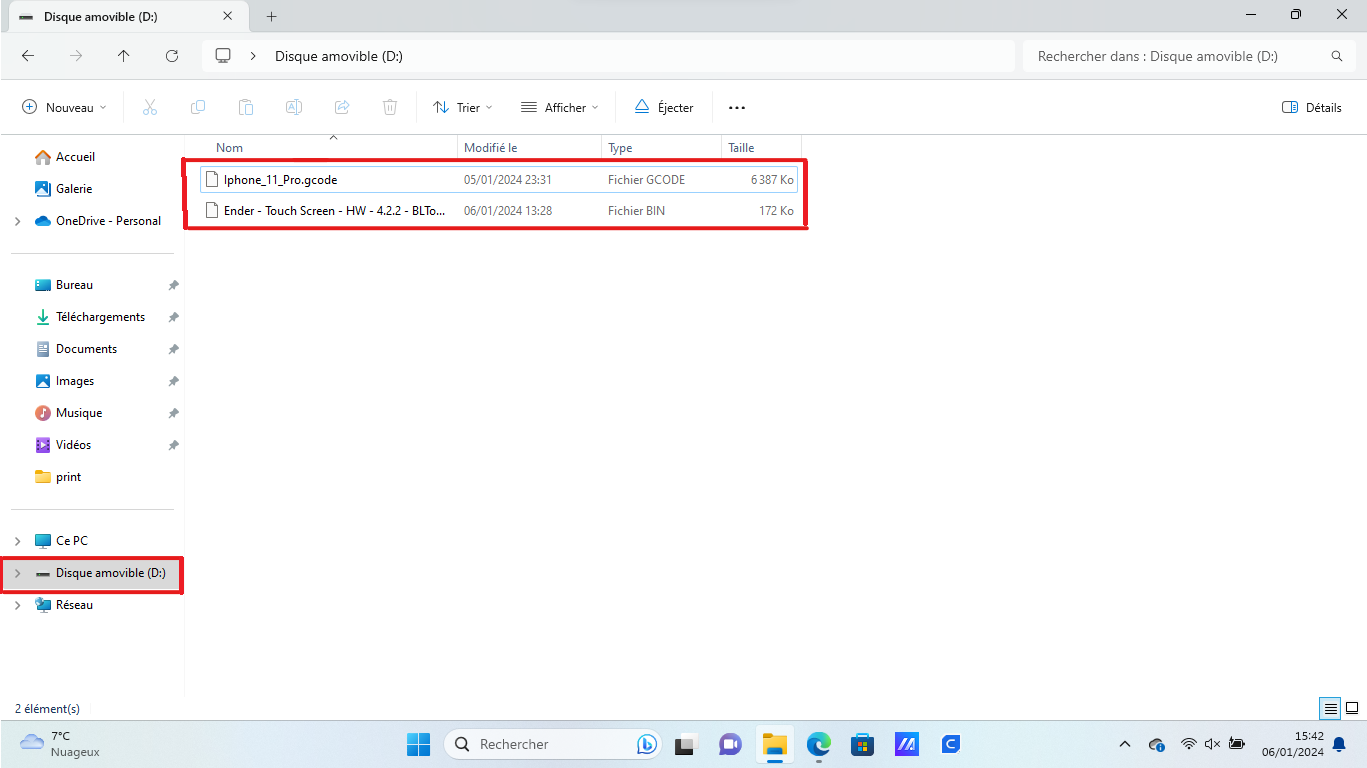Viewport: 1367px width, 768px height.
Task: Open the Musique folder in sidebar
Action: click(x=79, y=413)
